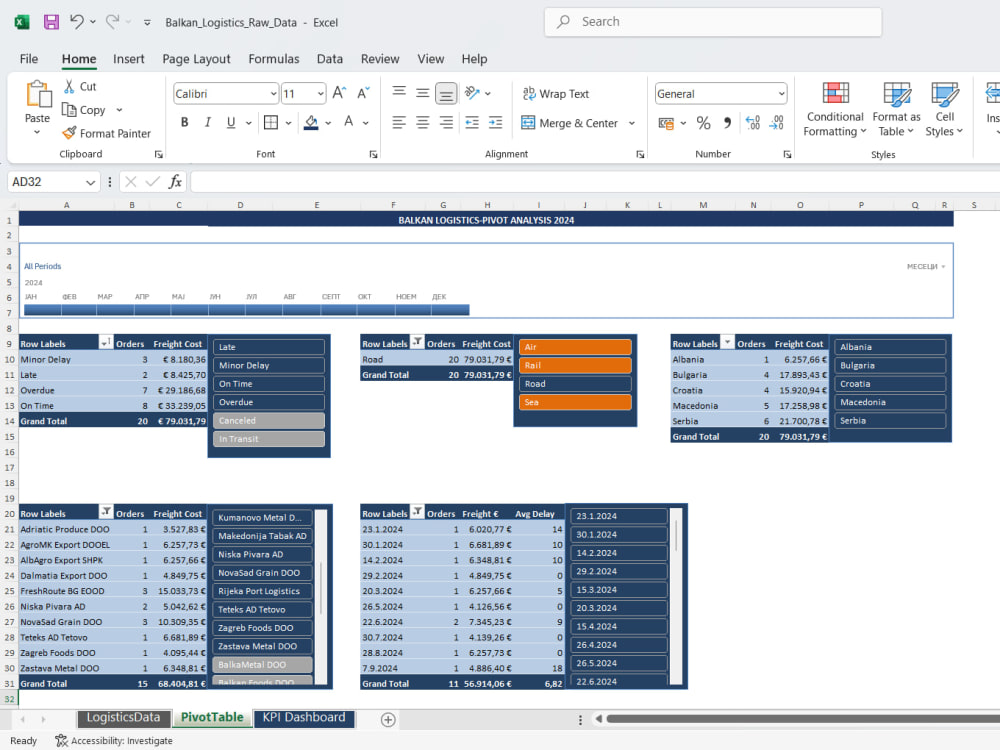The height and width of the screenshot is (750, 1000).
Task: Click the Undo arrow icon
Action: click(77, 22)
